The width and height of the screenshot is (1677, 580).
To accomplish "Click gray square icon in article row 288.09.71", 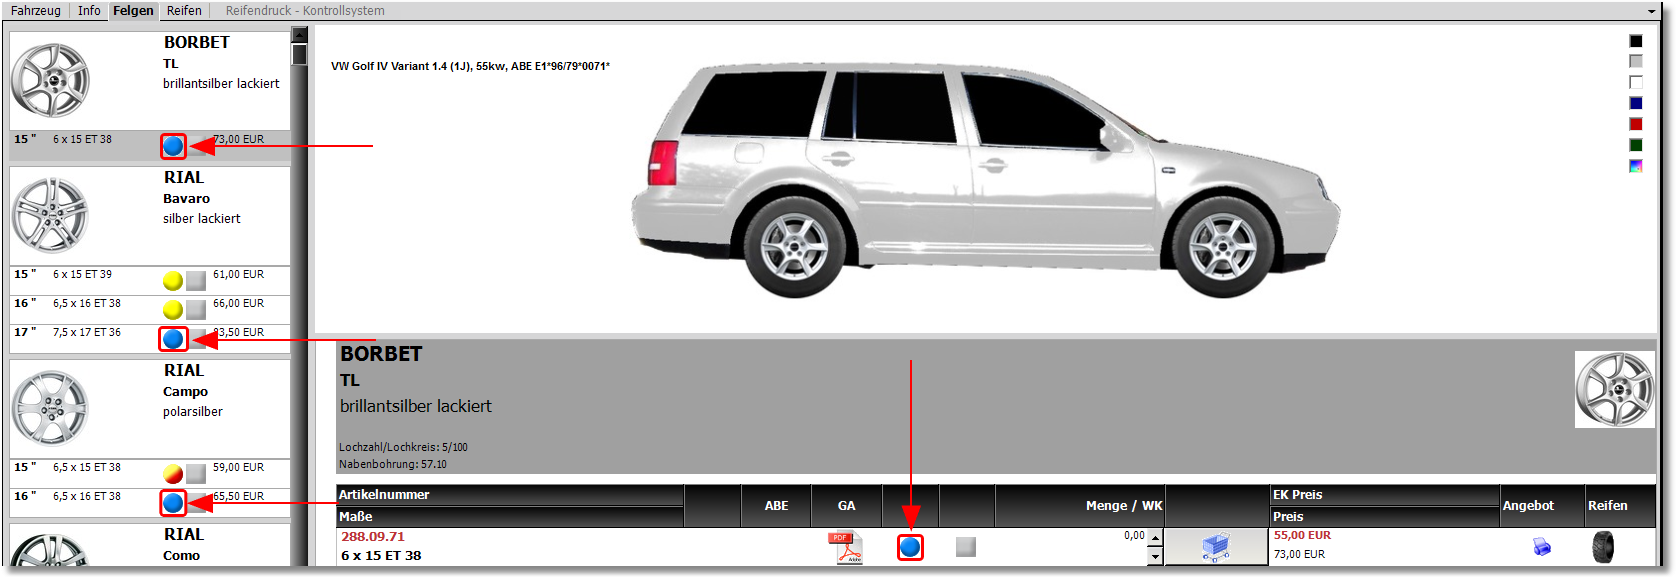I will [x=965, y=547].
